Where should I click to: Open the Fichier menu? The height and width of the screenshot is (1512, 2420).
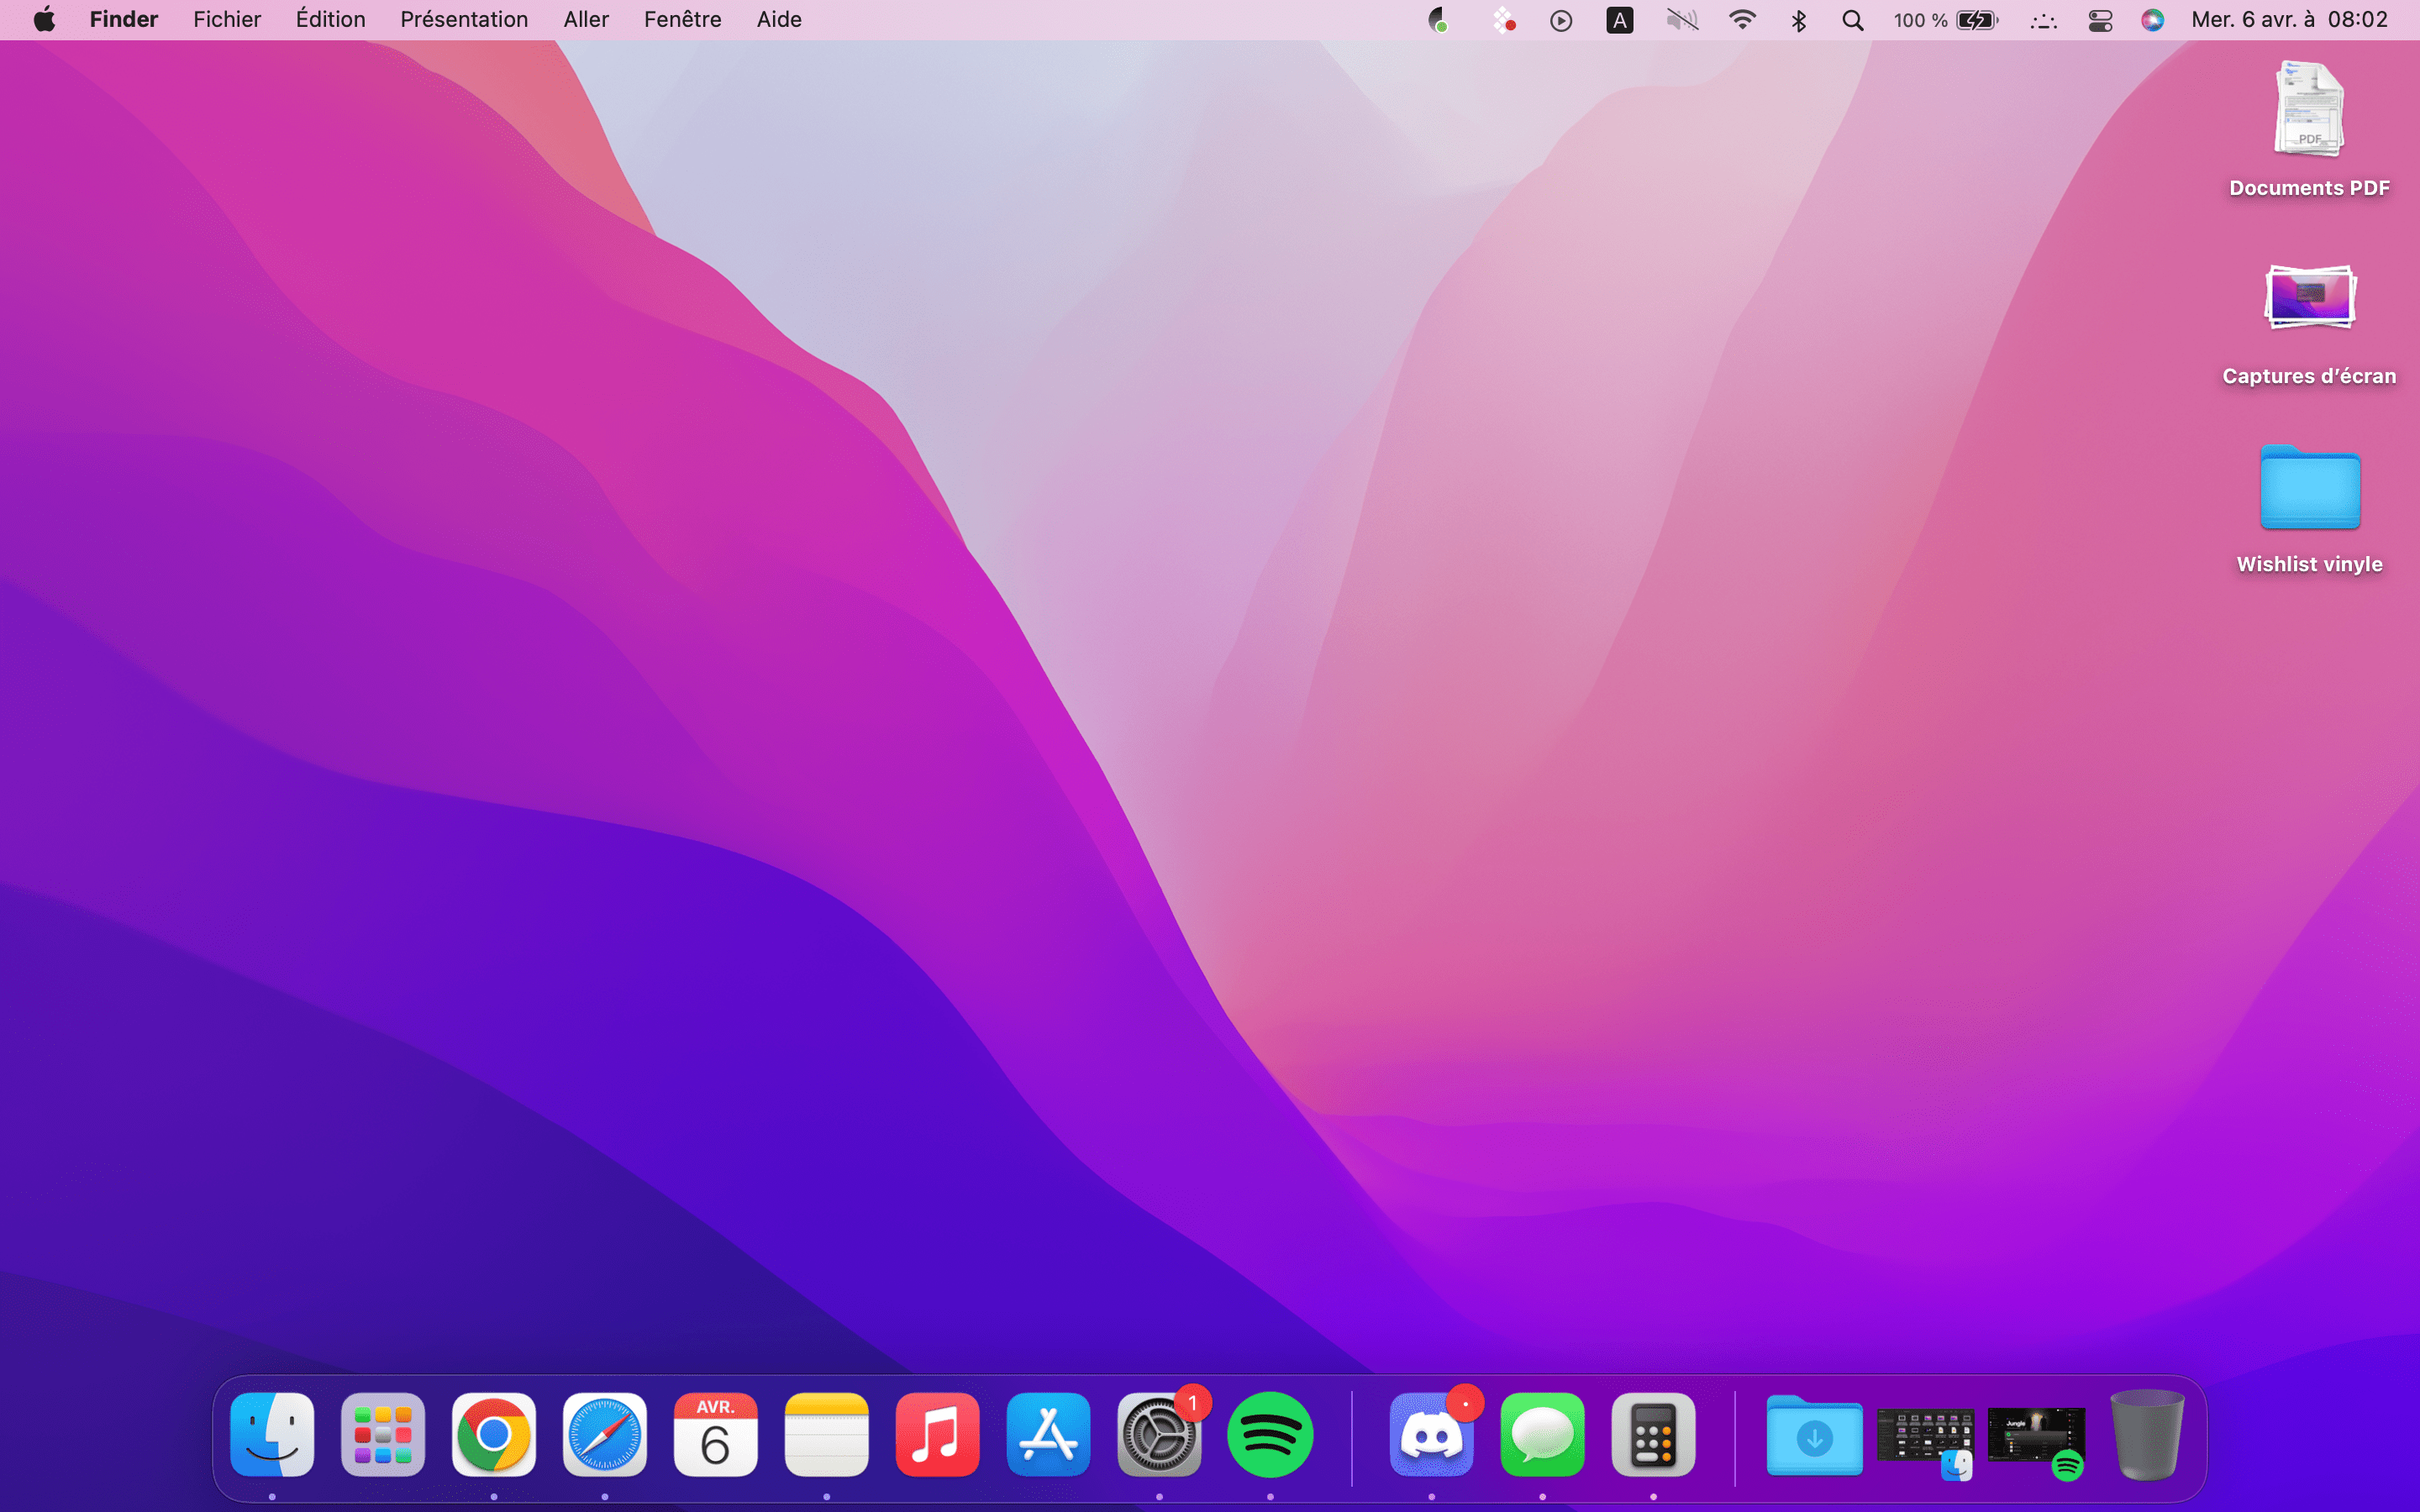pos(227,20)
